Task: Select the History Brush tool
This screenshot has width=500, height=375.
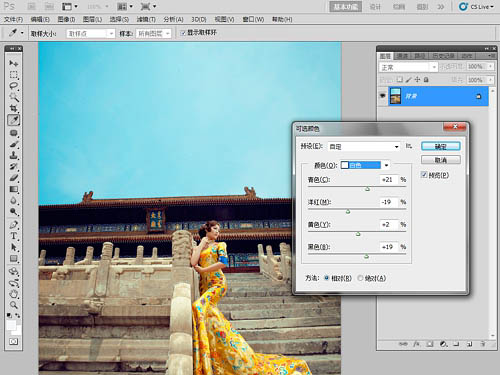Action: (14, 166)
